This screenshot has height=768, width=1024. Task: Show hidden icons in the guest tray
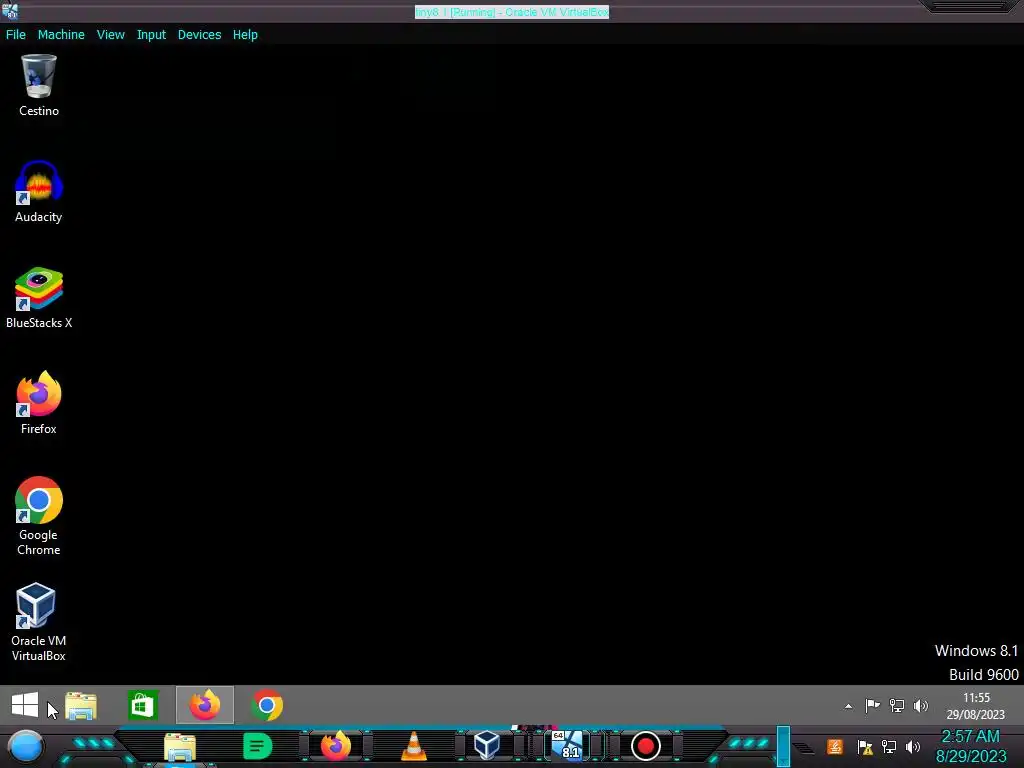tap(848, 706)
